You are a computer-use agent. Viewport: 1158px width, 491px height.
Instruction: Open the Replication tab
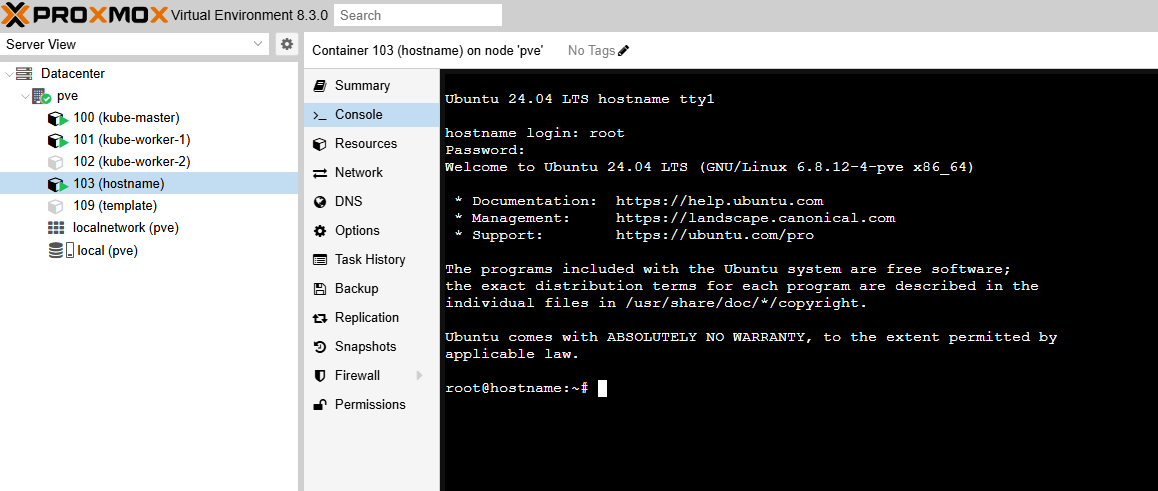(371, 317)
